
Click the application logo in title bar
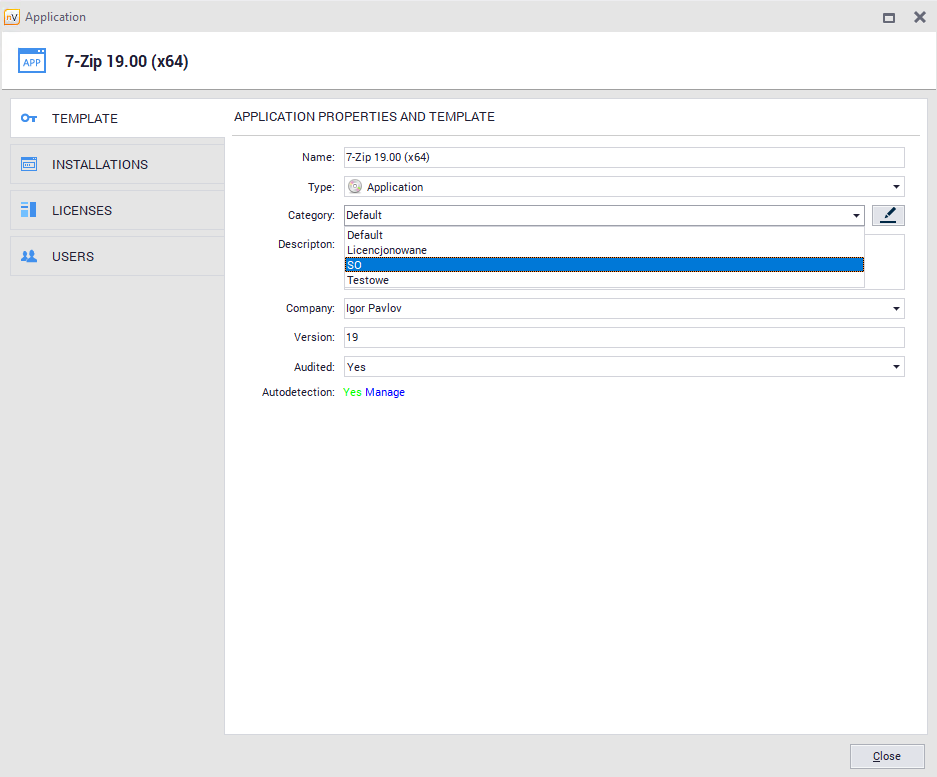click(x=12, y=17)
